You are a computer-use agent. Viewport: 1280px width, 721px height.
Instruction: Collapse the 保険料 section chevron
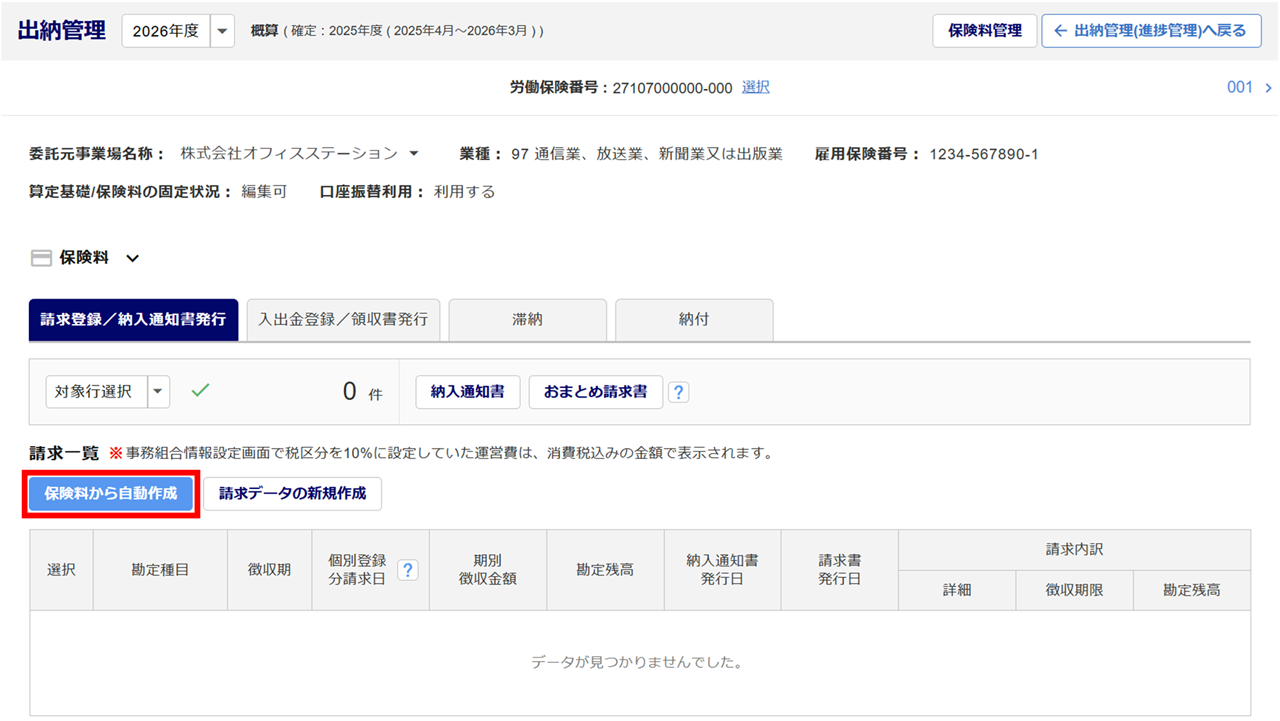click(132, 258)
